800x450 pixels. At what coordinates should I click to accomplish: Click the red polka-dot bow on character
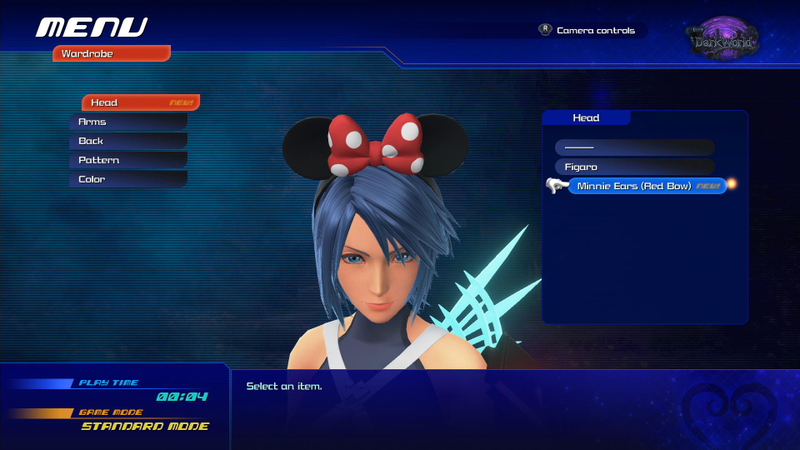[x=376, y=144]
